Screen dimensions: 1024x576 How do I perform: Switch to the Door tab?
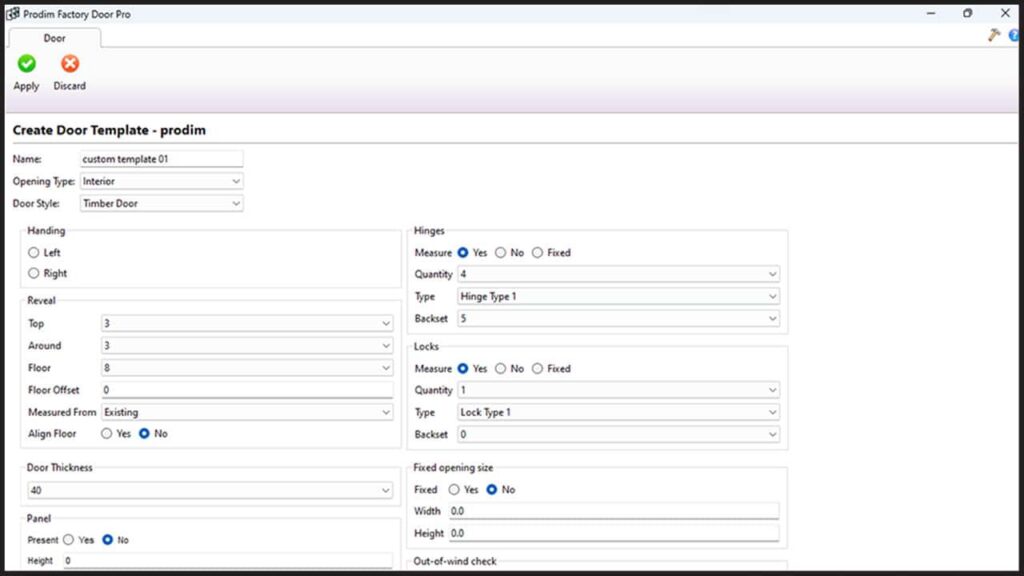click(x=54, y=38)
